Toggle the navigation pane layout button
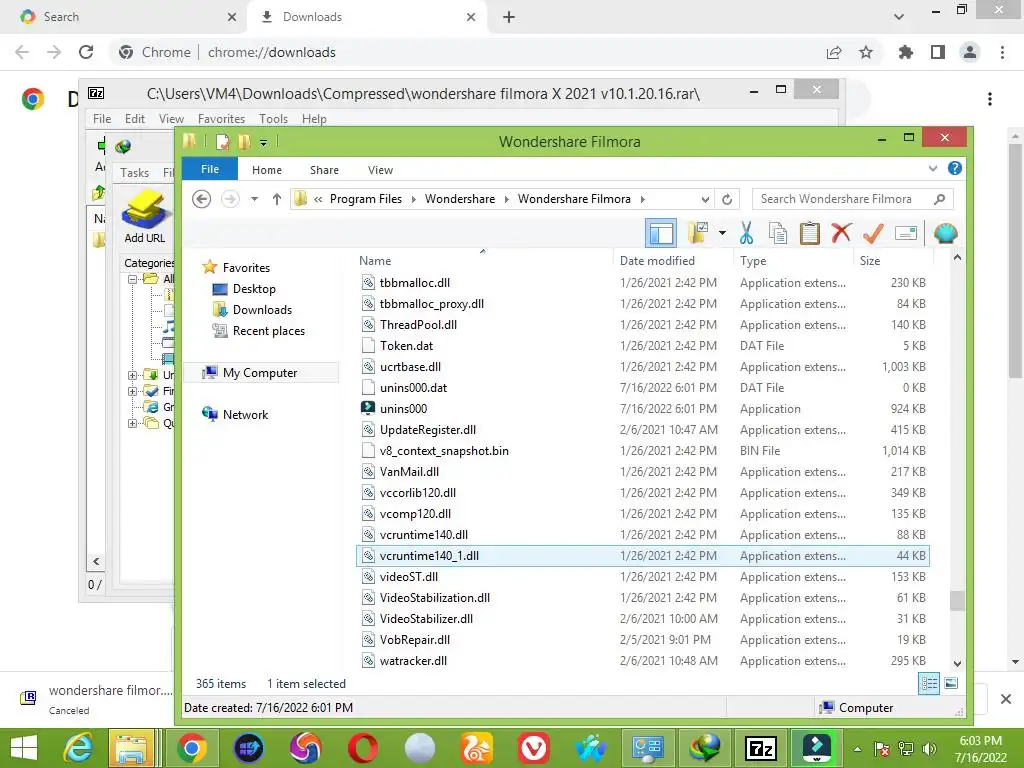 click(661, 233)
